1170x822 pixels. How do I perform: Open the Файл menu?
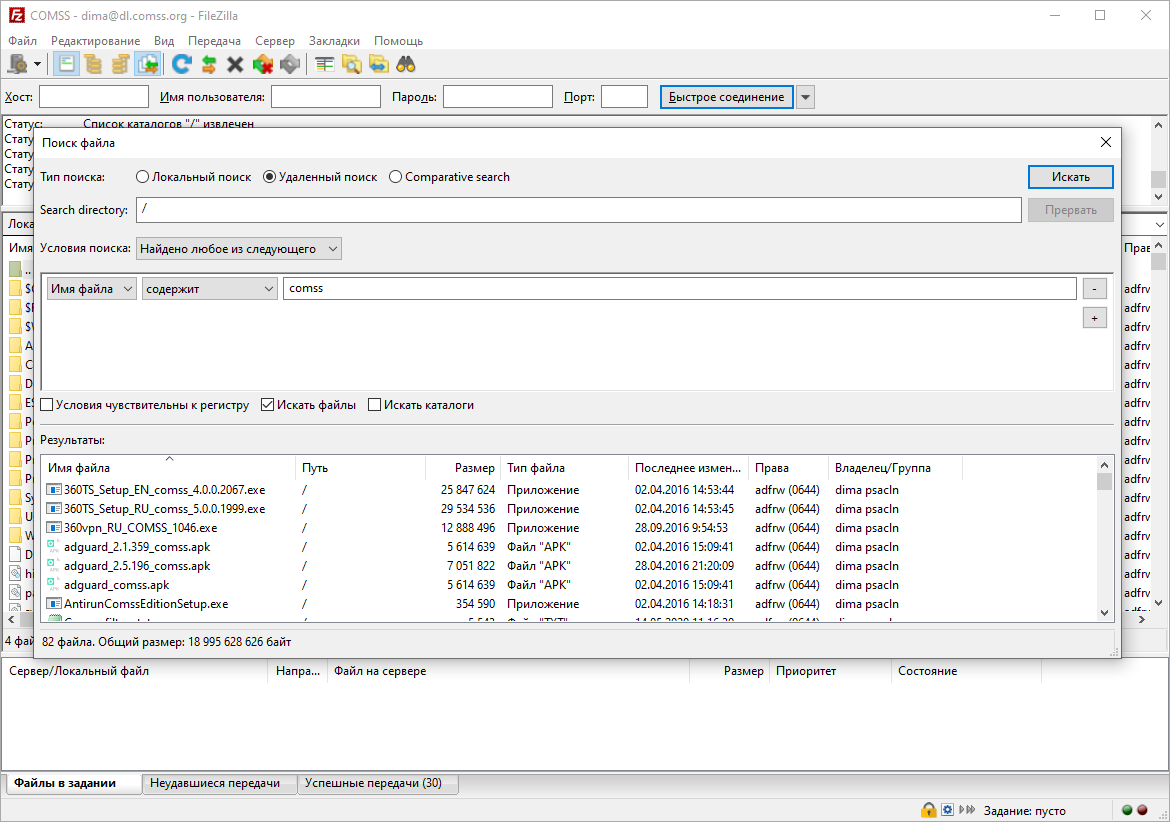(x=22, y=41)
